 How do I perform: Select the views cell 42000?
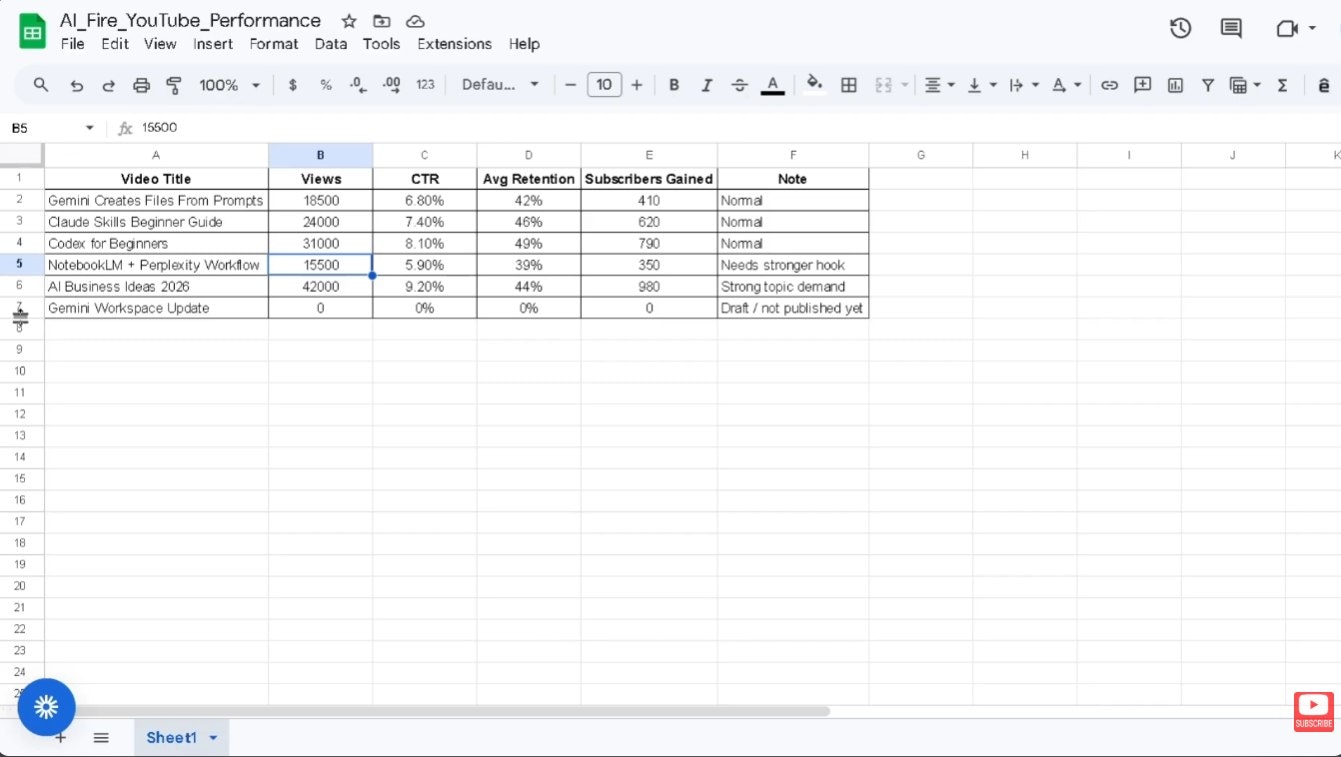(x=321, y=287)
